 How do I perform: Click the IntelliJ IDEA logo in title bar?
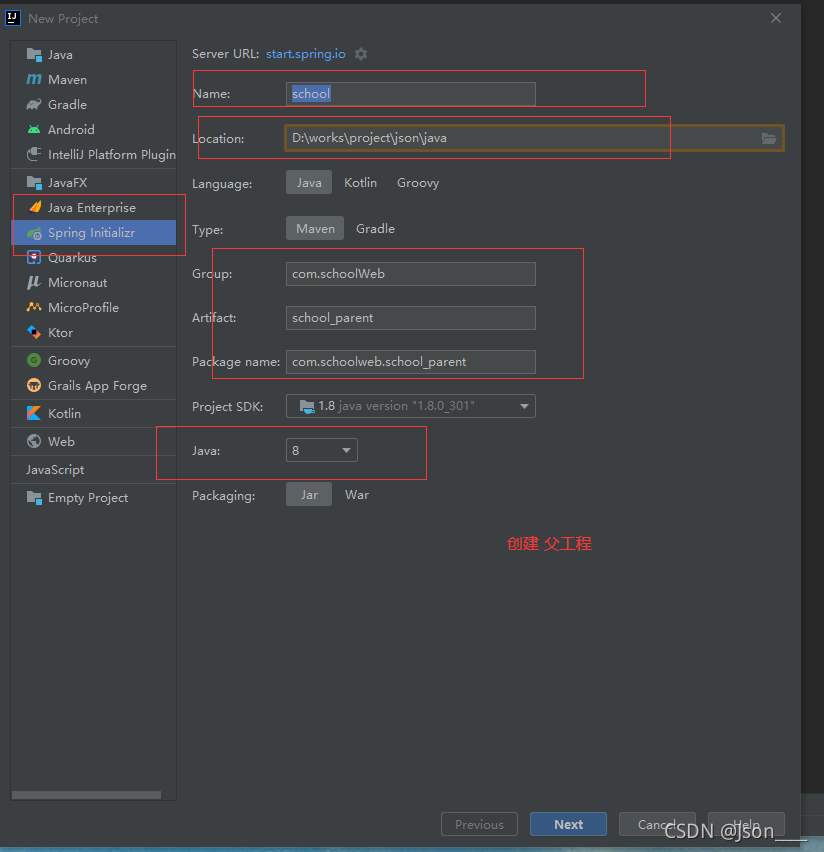point(13,18)
